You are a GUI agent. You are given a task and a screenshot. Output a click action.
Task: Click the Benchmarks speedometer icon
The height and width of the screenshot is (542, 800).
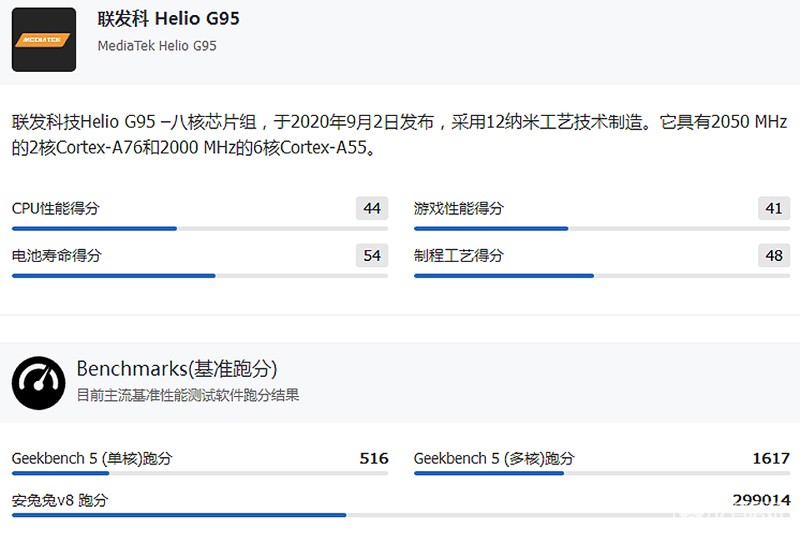pyautogui.click(x=39, y=383)
